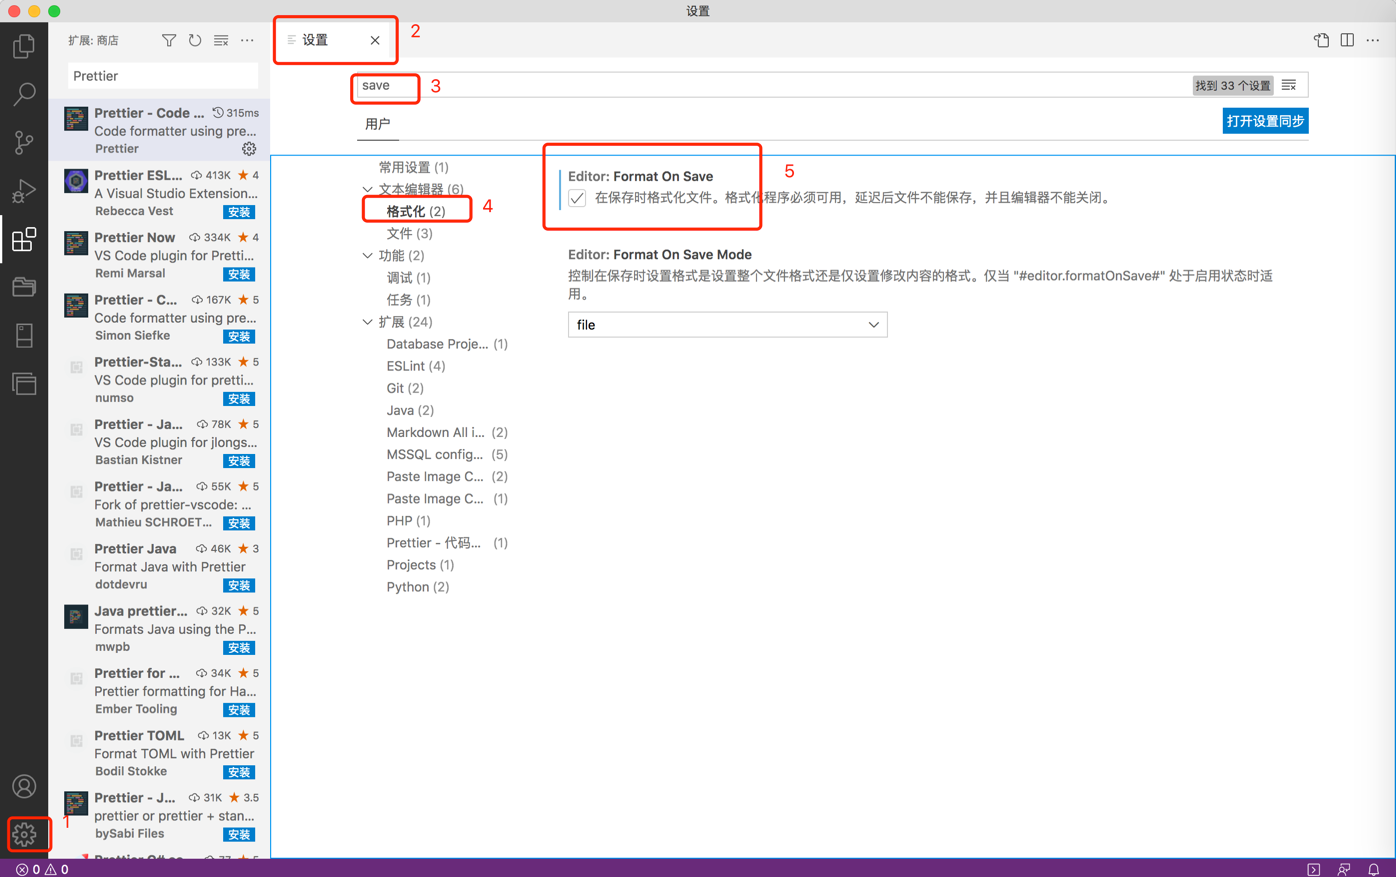This screenshot has width=1396, height=877.
Task: Click the 找到 33 个设置 result count badge
Action: [1233, 85]
